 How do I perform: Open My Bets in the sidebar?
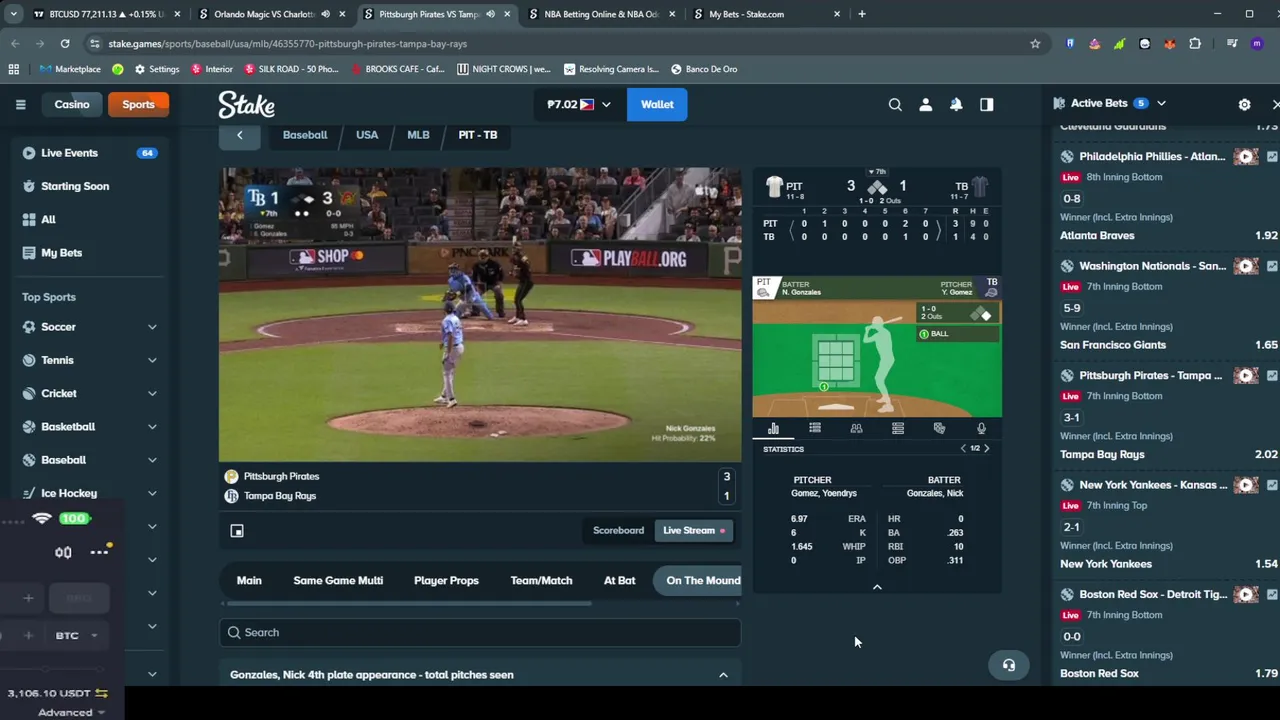tap(61, 253)
